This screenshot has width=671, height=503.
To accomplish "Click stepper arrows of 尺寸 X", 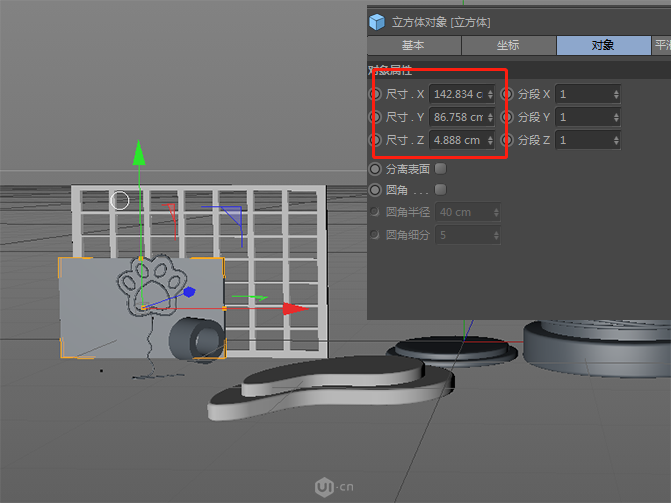I will click(x=490, y=94).
